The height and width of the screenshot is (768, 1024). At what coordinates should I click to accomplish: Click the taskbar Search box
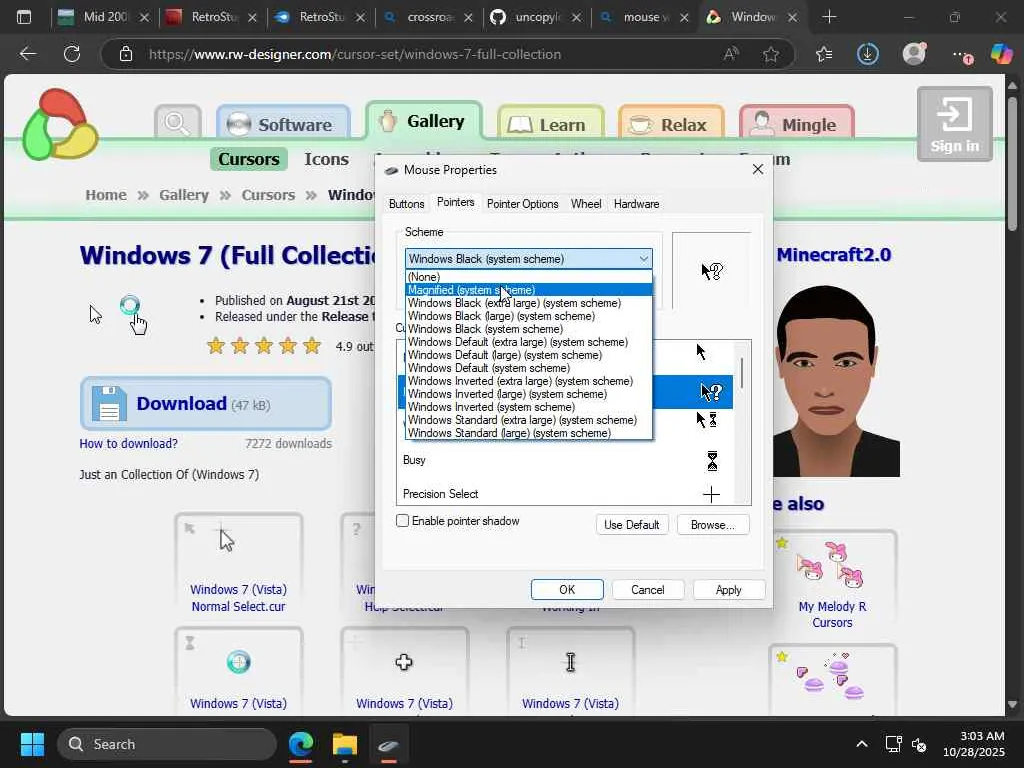click(x=167, y=744)
